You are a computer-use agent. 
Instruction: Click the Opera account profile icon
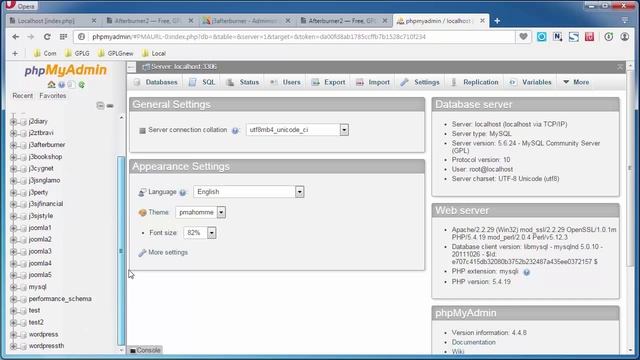tap(624, 37)
